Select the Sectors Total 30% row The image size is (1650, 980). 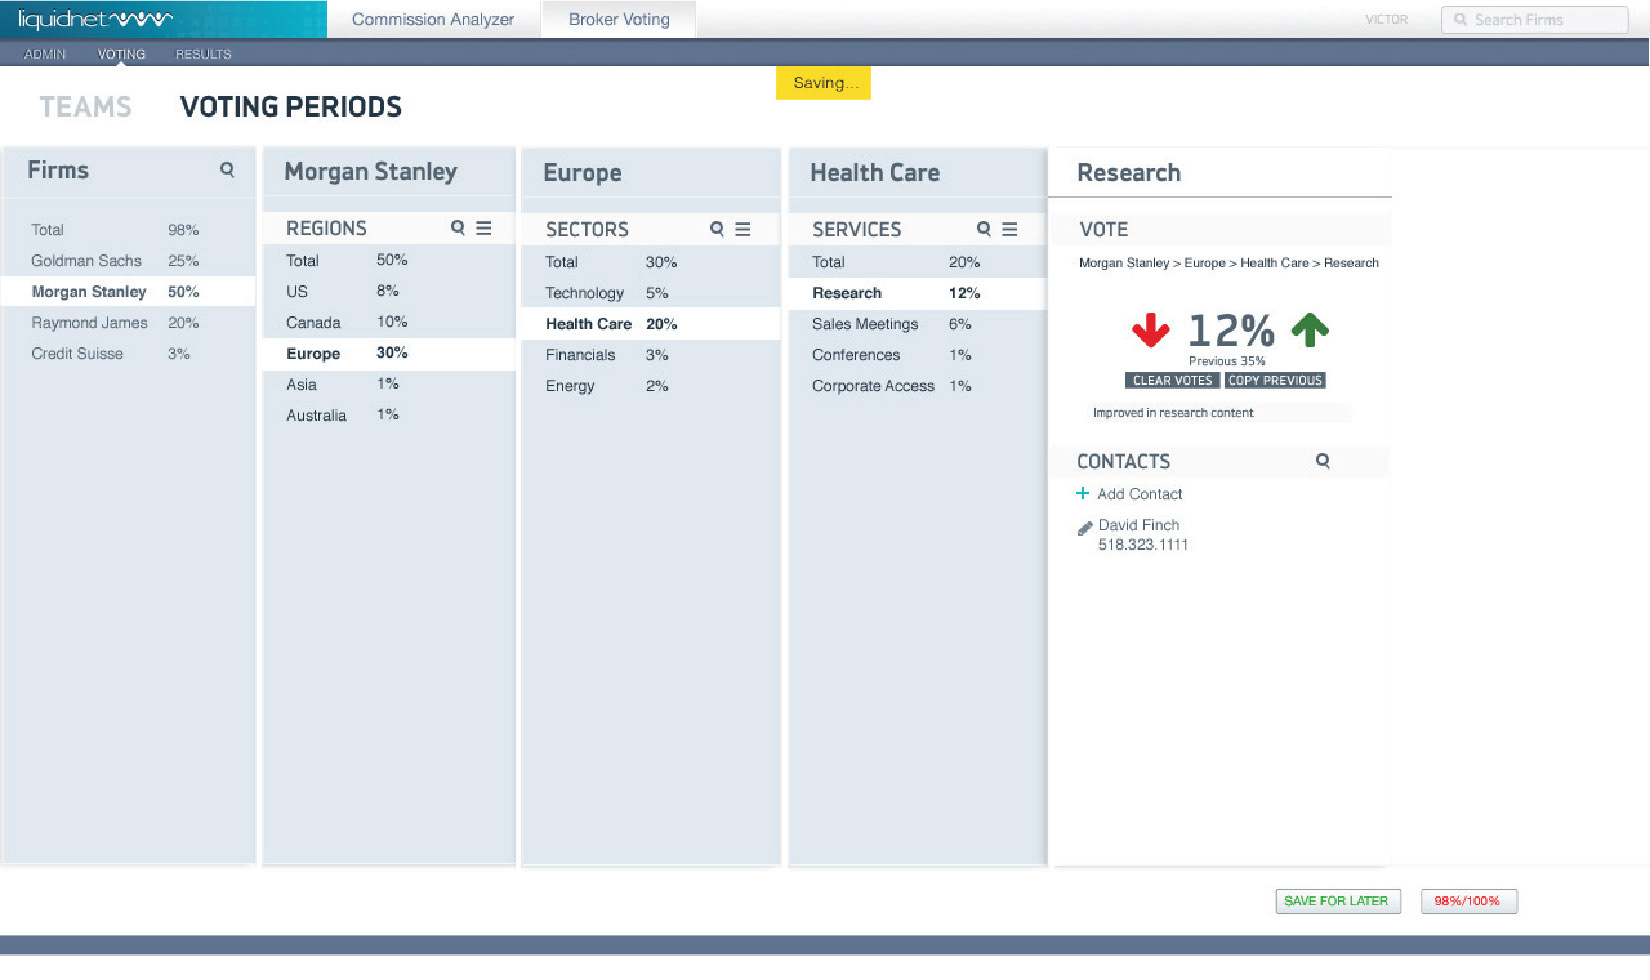[x=650, y=262]
